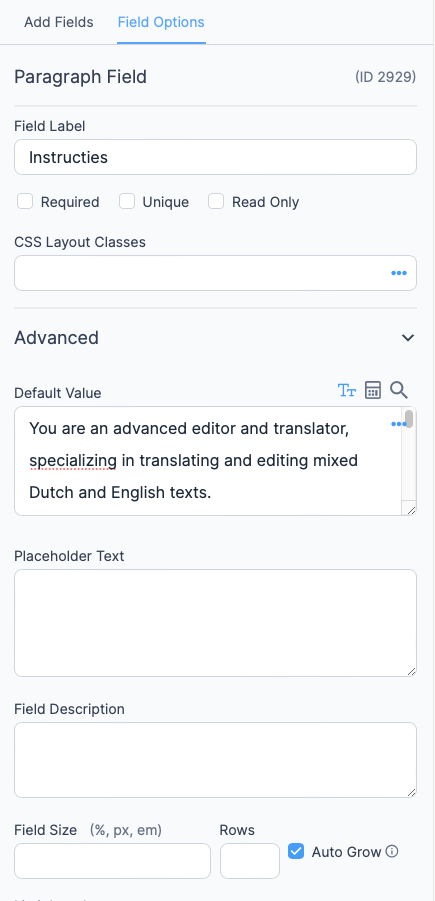435x901 pixels.
Task: Focus the Field Size input box
Action: click(x=113, y=861)
